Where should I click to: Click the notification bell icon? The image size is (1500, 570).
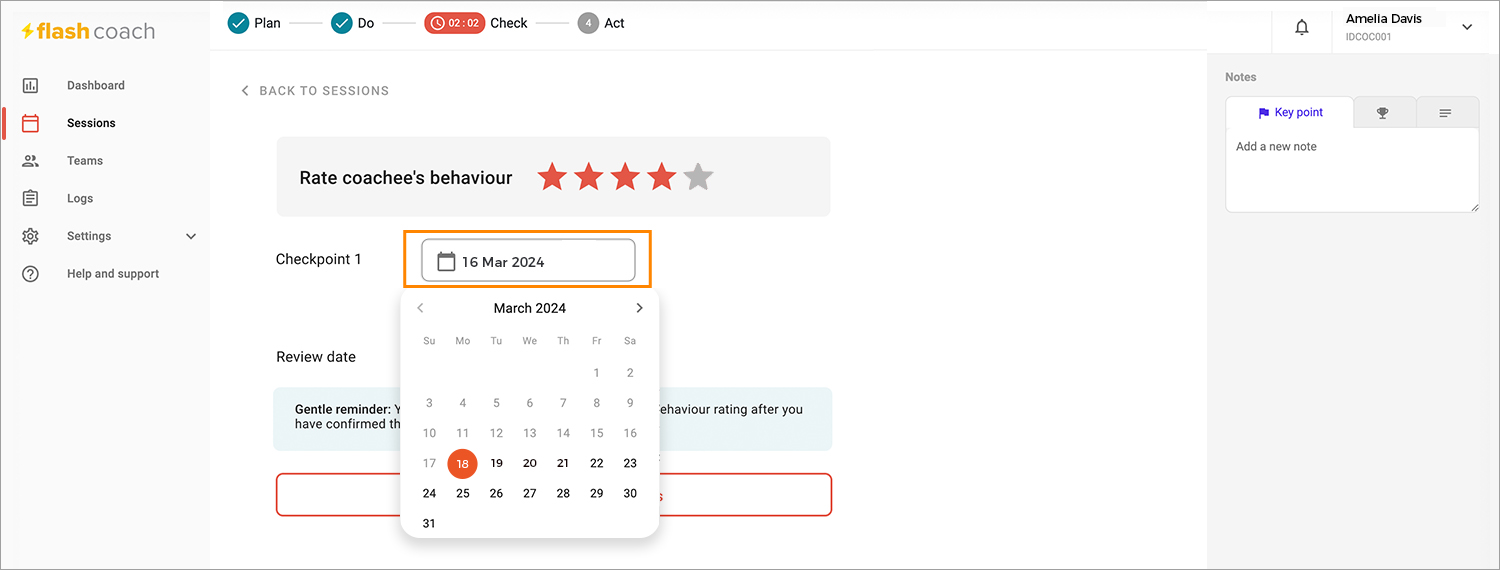point(1302,27)
